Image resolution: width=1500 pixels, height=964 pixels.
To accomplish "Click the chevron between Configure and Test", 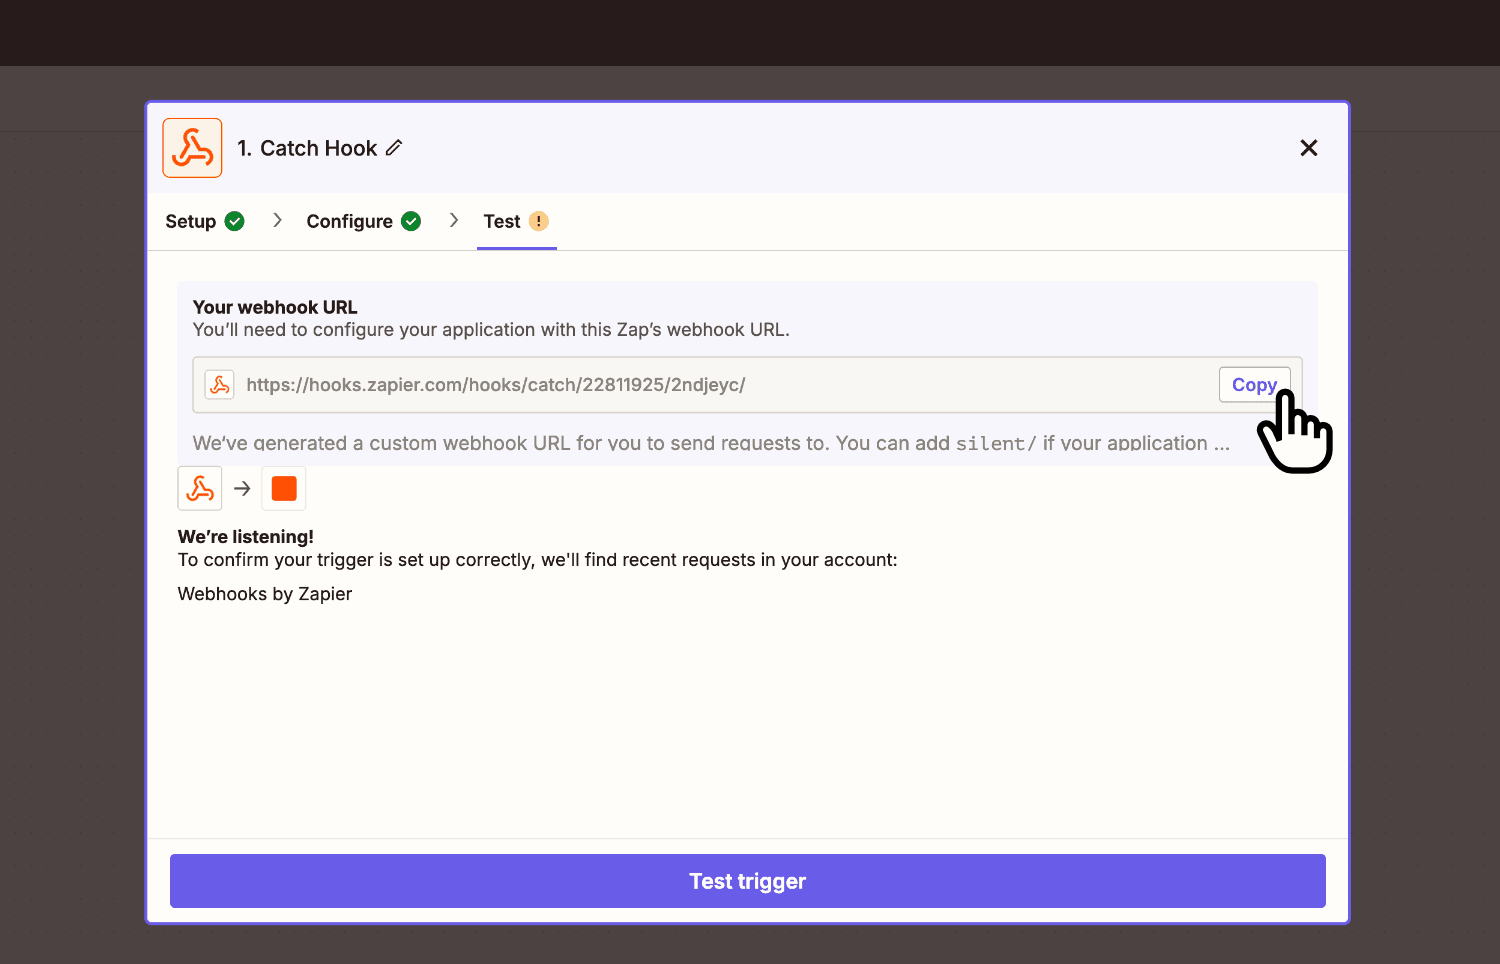I will [454, 220].
